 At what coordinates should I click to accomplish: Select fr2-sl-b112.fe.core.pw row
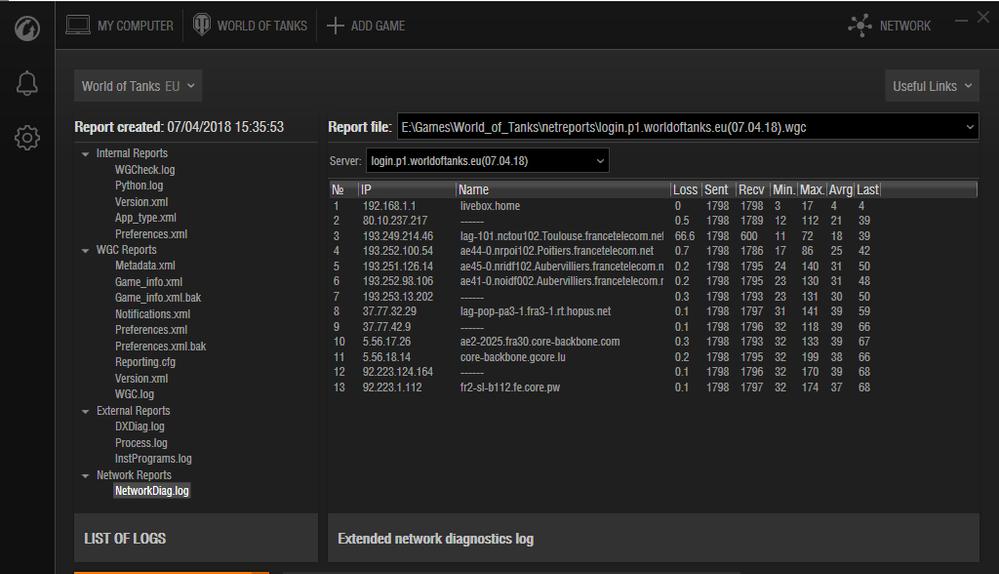pos(653,387)
